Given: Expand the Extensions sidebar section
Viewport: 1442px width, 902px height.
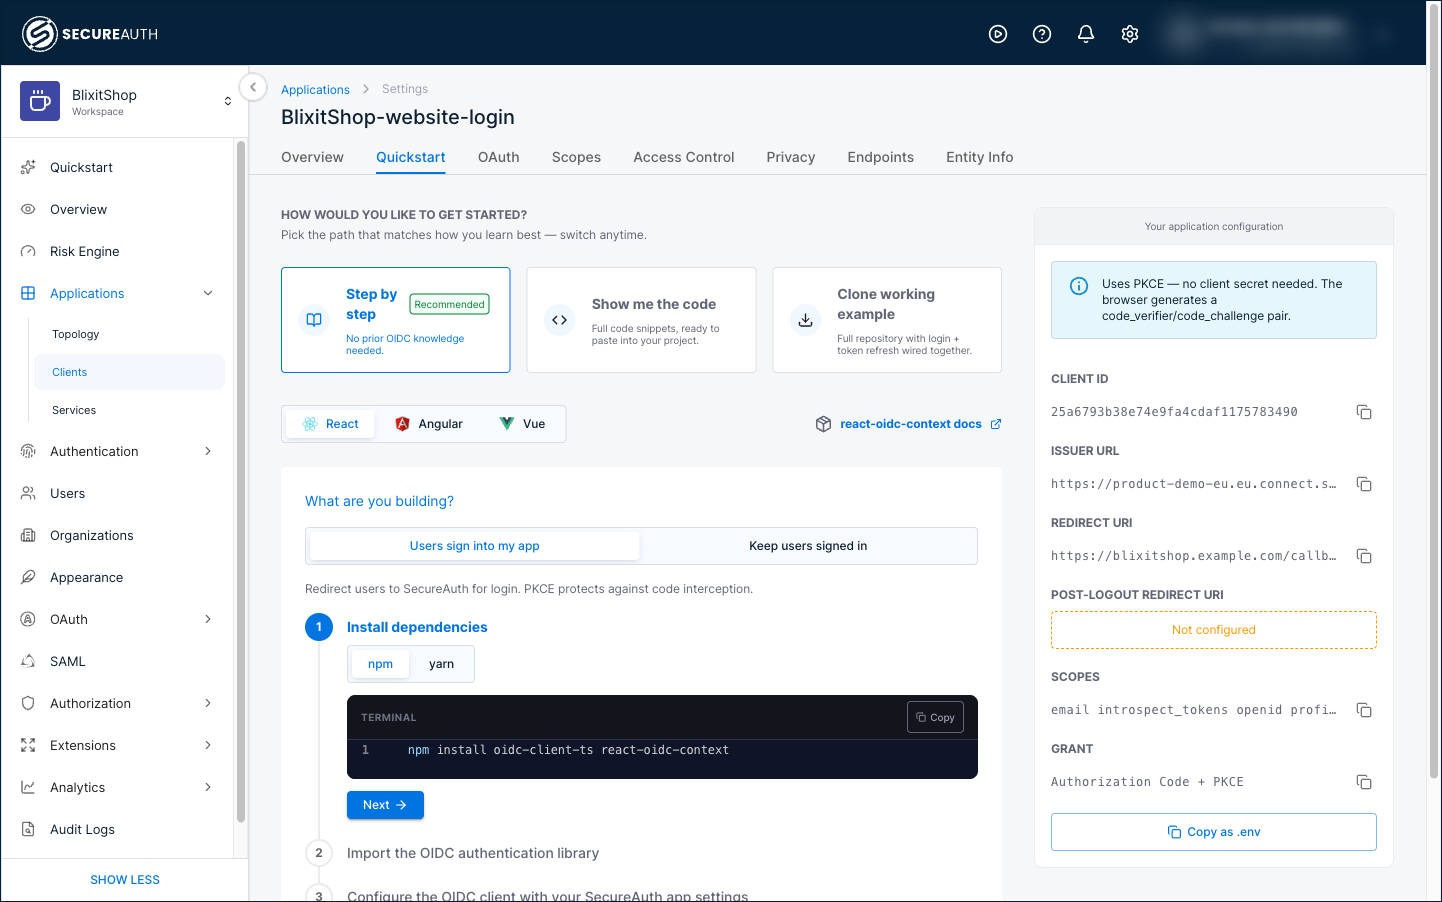Looking at the screenshot, I should [x=208, y=745].
